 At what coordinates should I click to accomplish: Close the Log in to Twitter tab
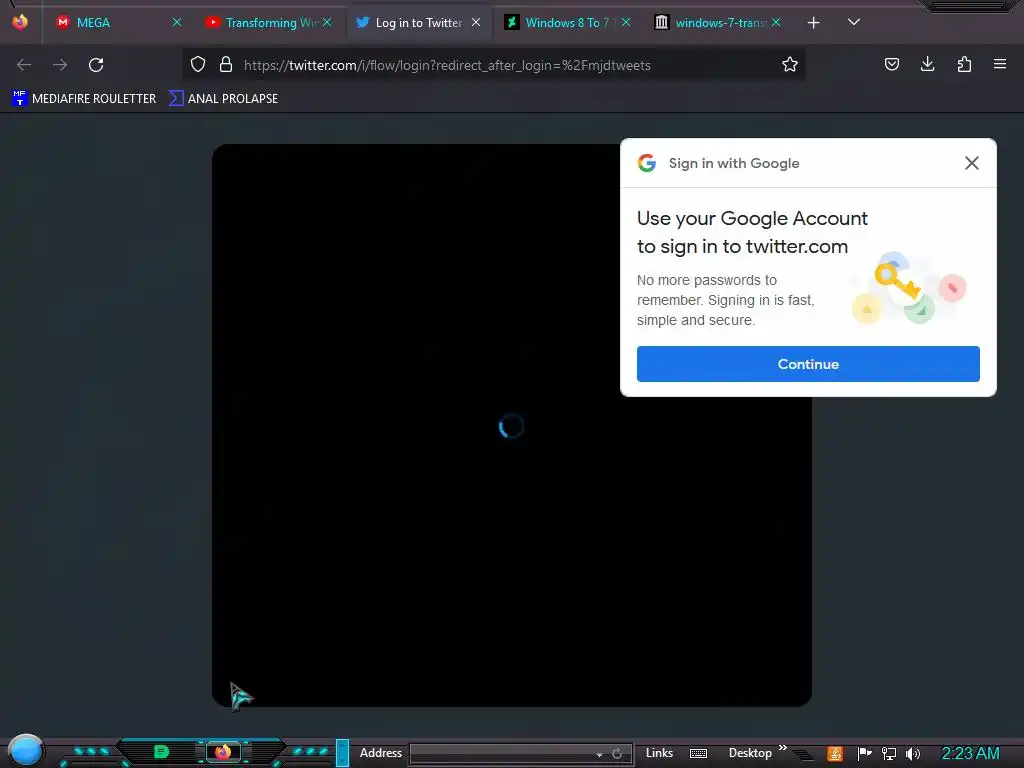(x=476, y=22)
